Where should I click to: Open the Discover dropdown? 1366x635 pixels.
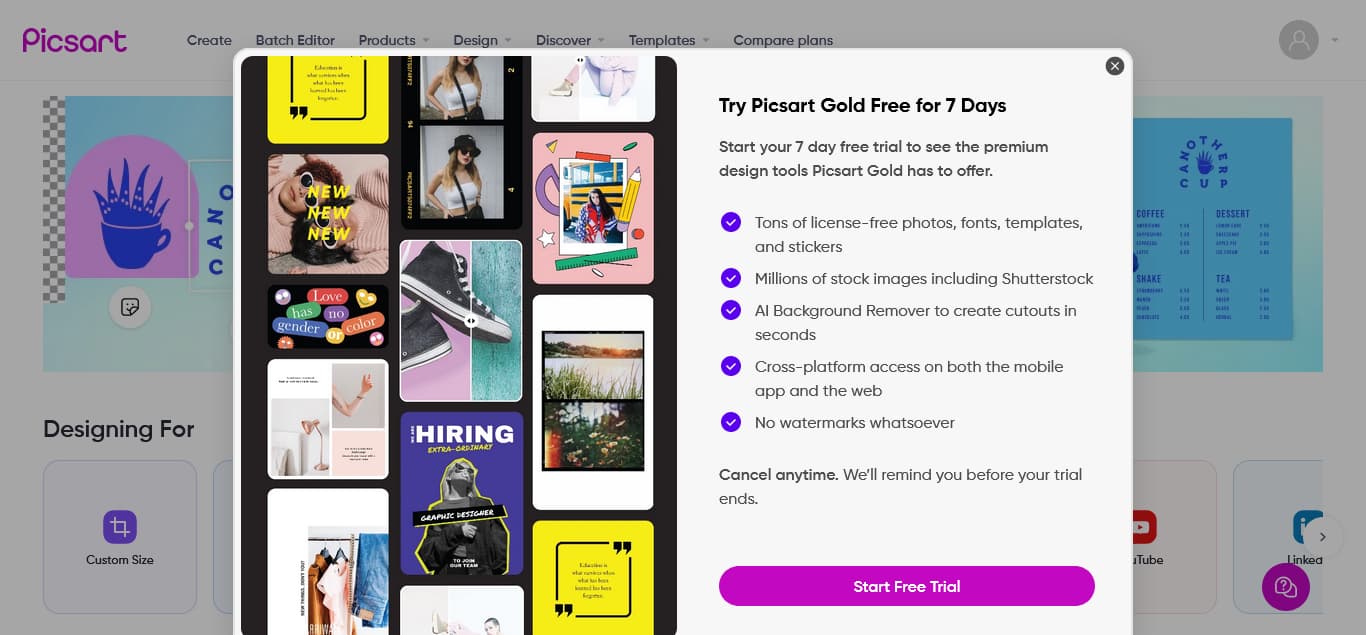(x=563, y=40)
